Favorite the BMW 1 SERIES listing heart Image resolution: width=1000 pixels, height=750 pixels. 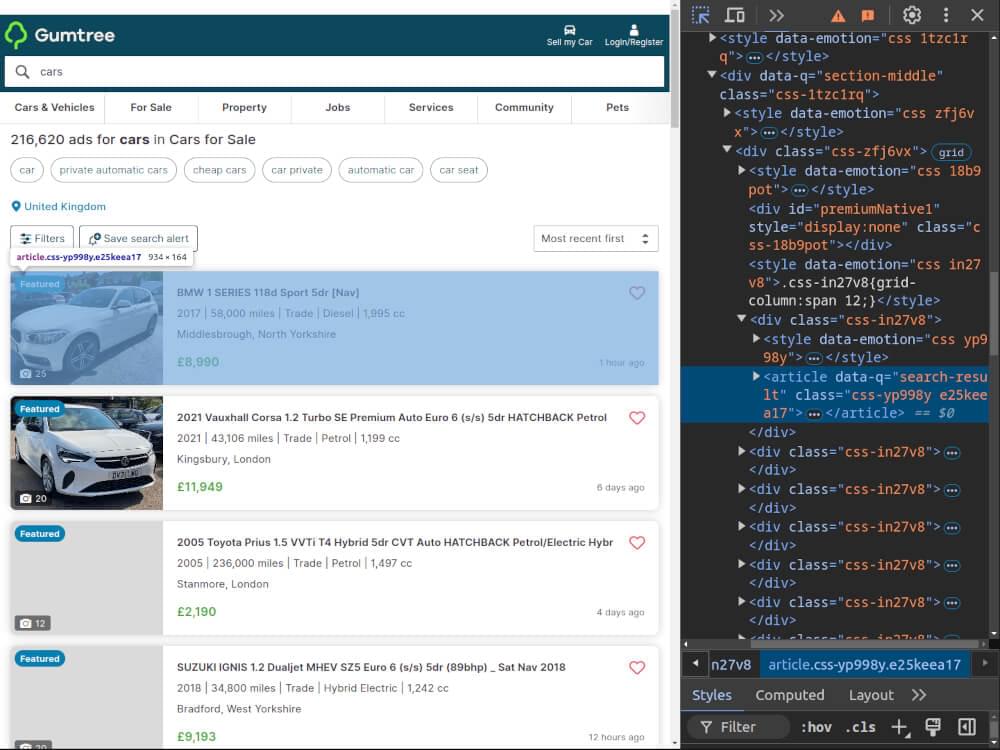coord(637,293)
